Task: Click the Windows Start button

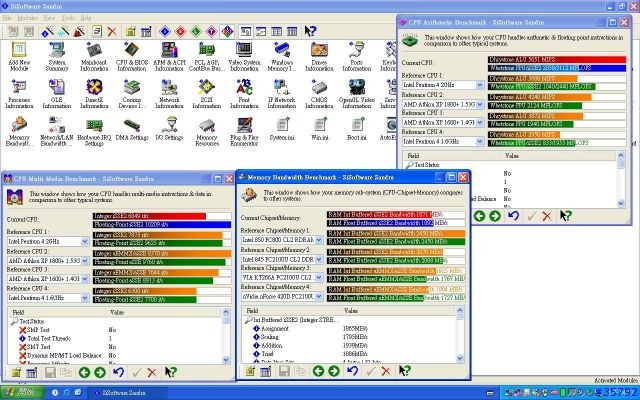Action: coord(22,393)
